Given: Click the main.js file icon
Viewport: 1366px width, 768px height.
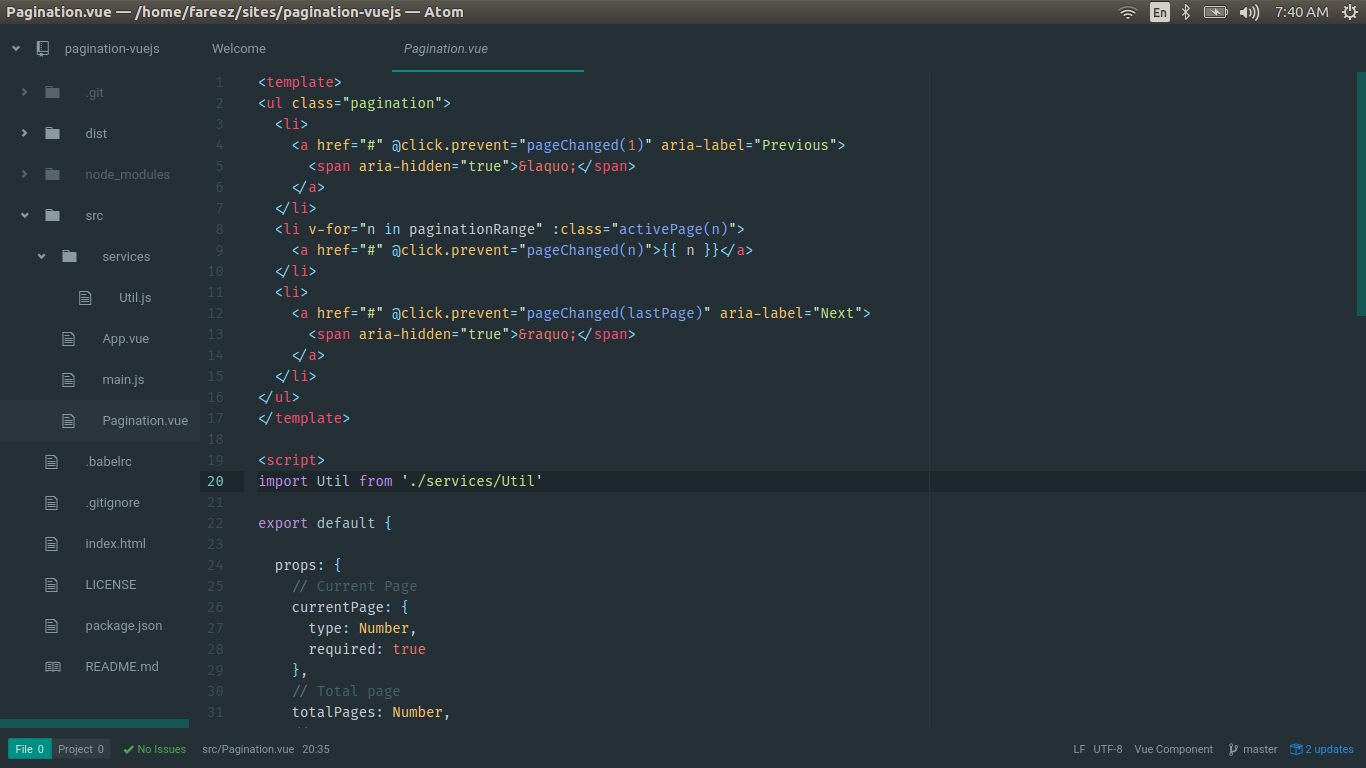Looking at the screenshot, I should click(69, 379).
